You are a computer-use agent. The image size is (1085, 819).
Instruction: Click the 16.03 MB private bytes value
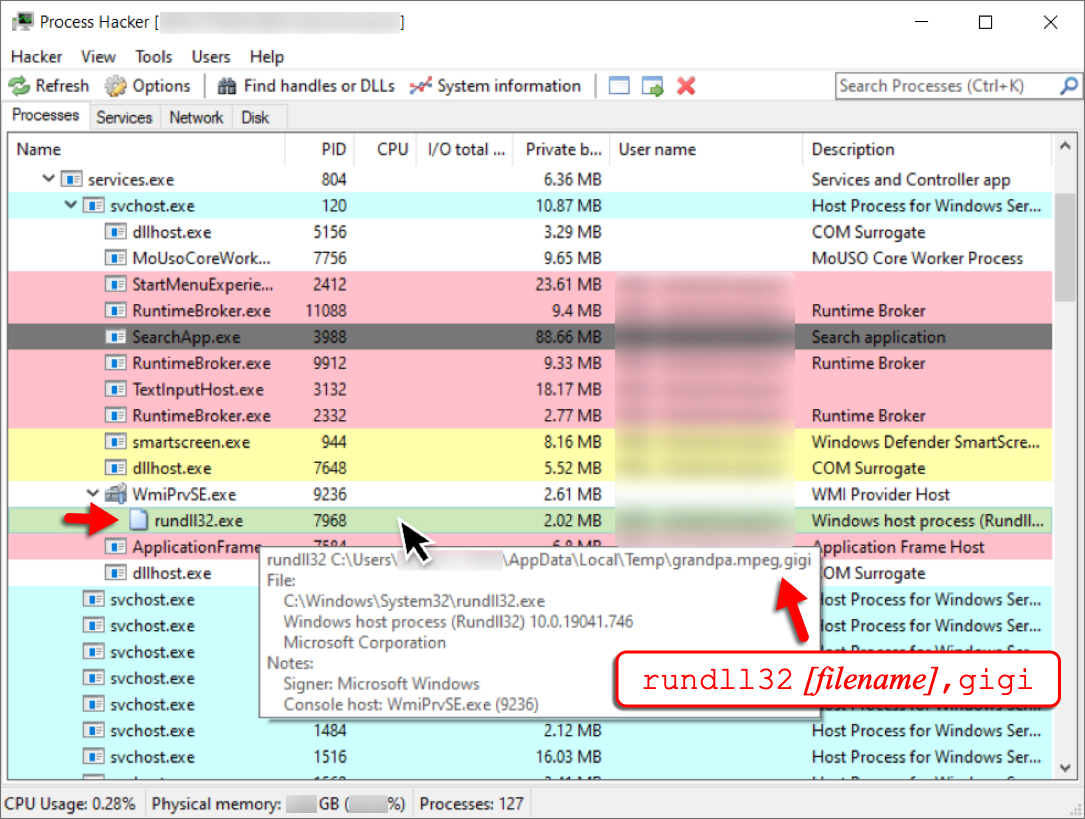(568, 757)
